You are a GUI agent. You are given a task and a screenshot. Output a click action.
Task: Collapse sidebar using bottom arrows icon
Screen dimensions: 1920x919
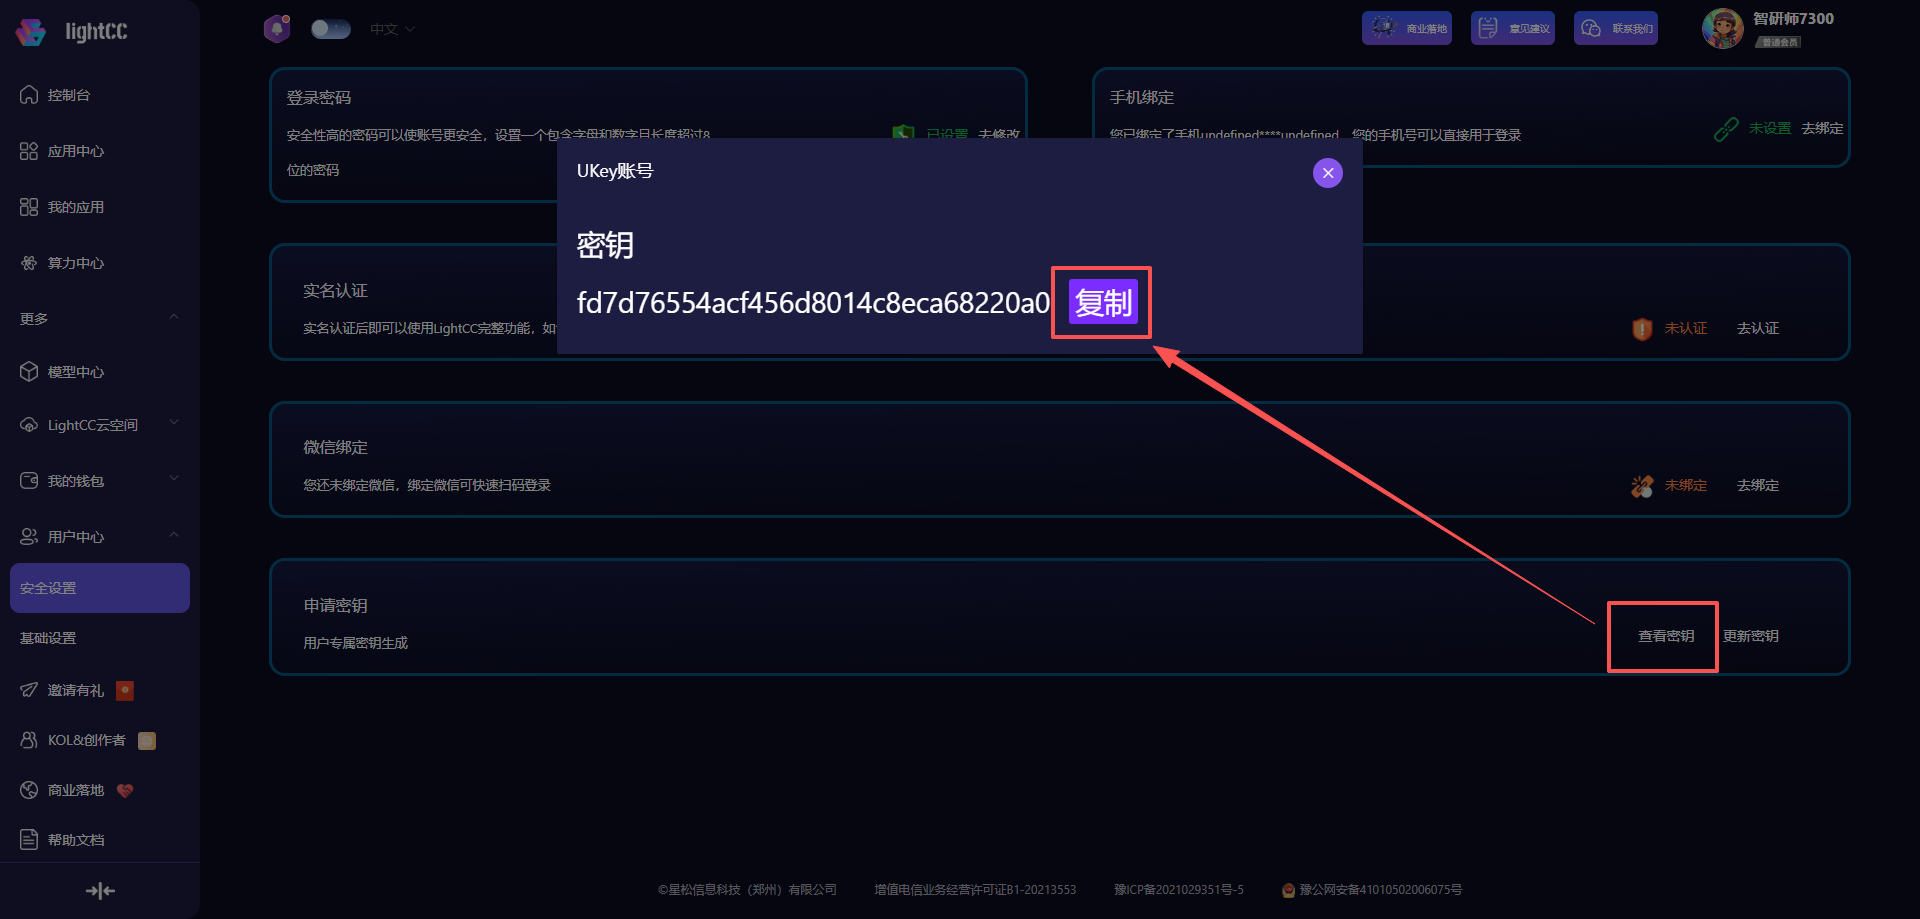pyautogui.click(x=100, y=890)
